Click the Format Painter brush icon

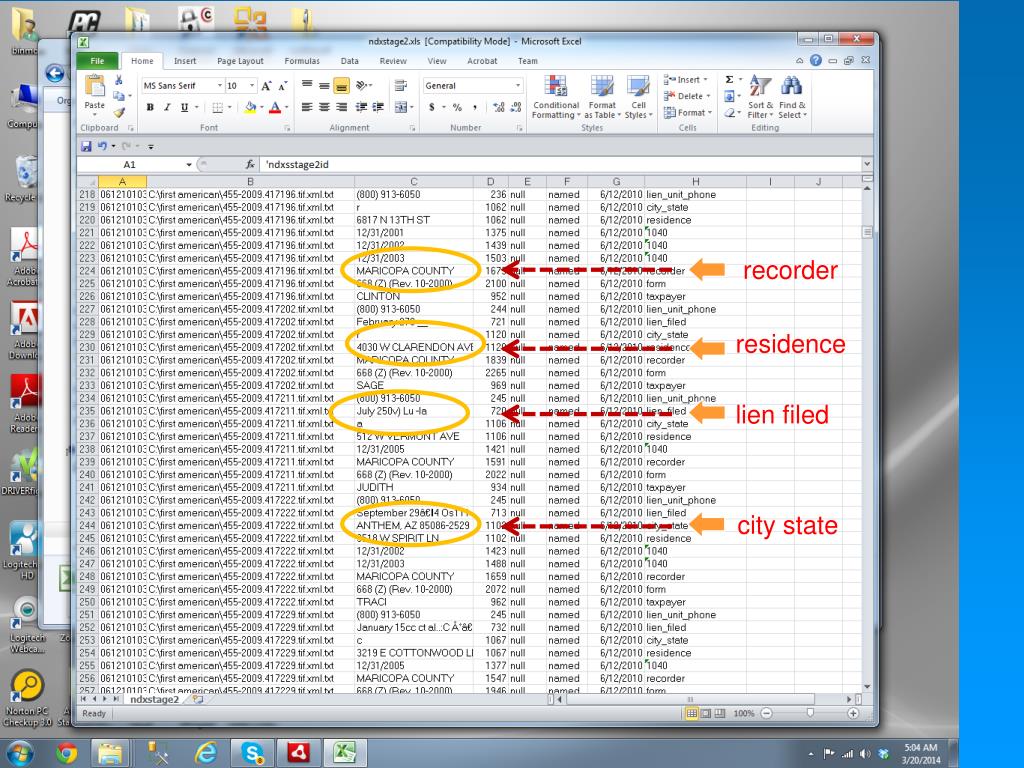[118, 112]
